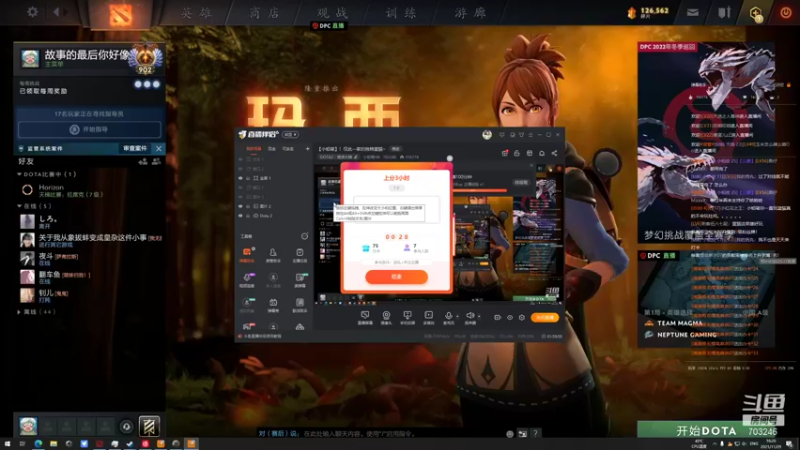The height and width of the screenshot is (450, 800).
Task: Open Windows Start menu
Action: click(7, 444)
